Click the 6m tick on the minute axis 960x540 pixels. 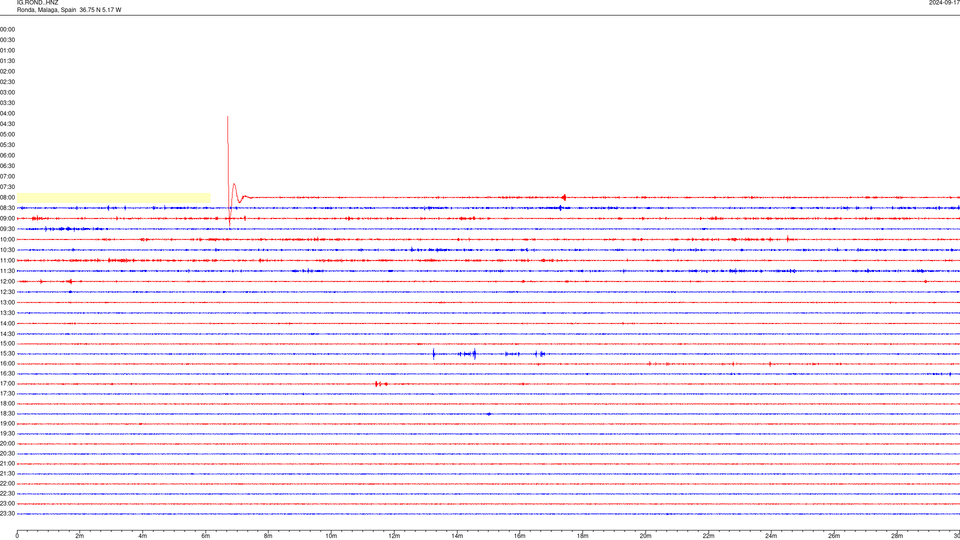[206, 536]
